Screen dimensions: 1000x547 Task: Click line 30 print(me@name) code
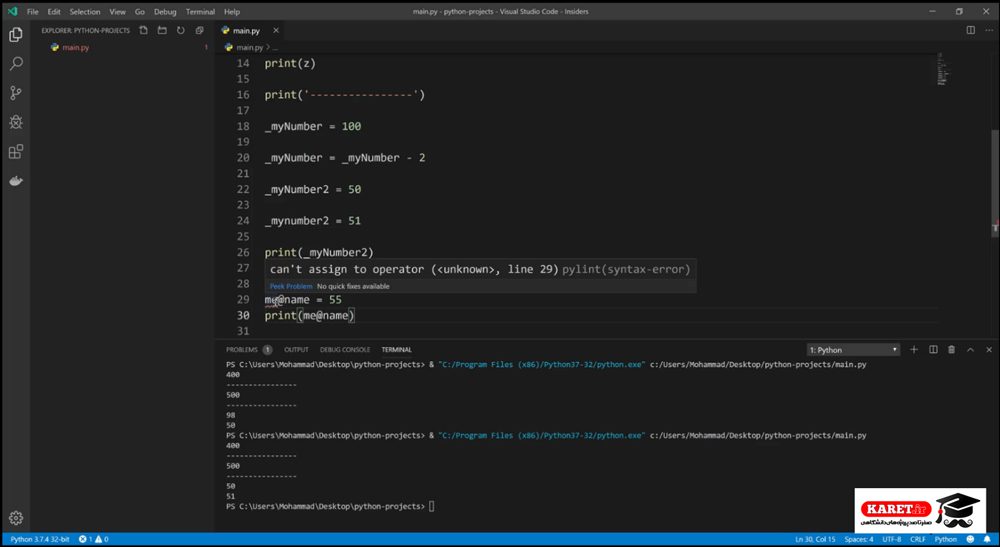coord(309,315)
